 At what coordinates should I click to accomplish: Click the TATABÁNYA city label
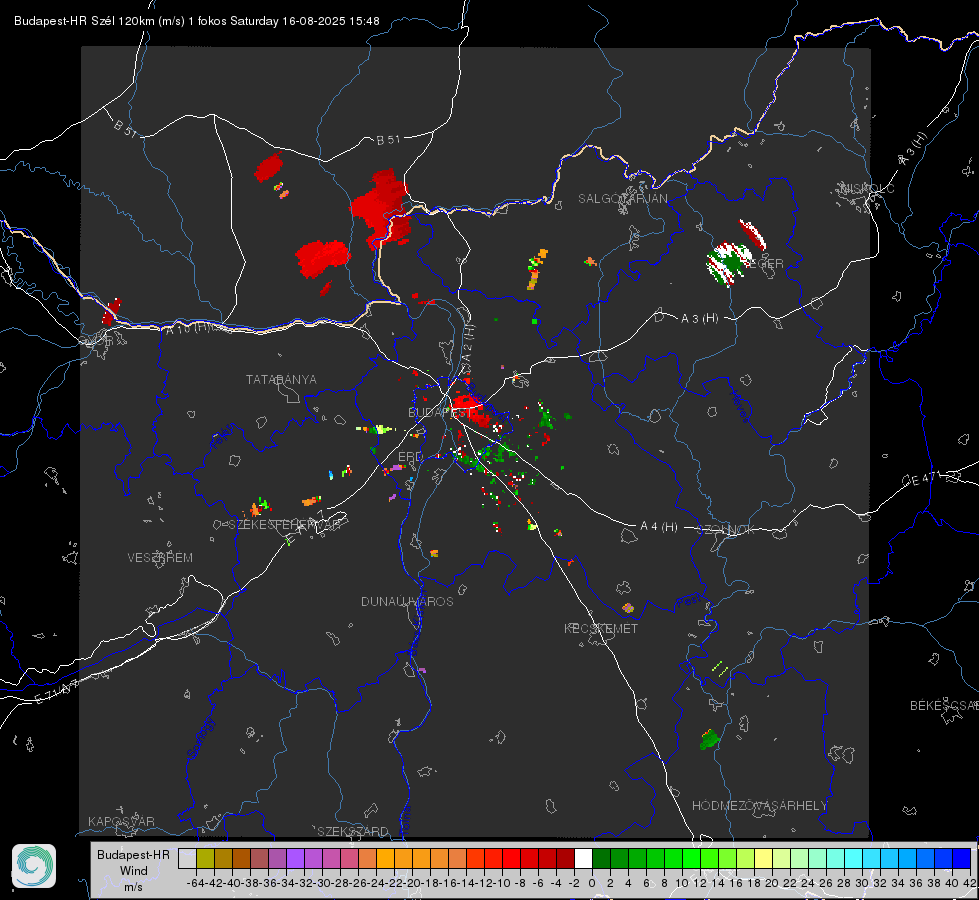click(281, 379)
